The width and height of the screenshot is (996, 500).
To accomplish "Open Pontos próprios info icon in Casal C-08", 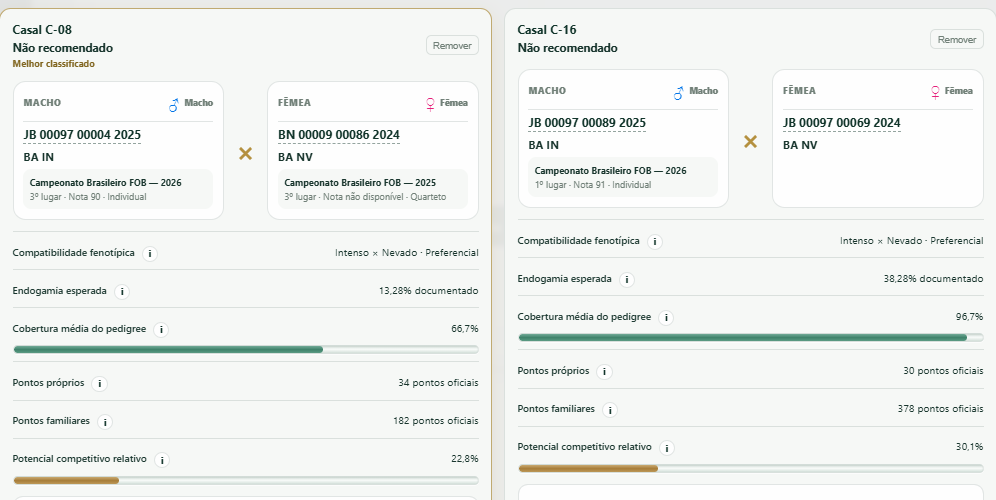I will coord(100,384).
